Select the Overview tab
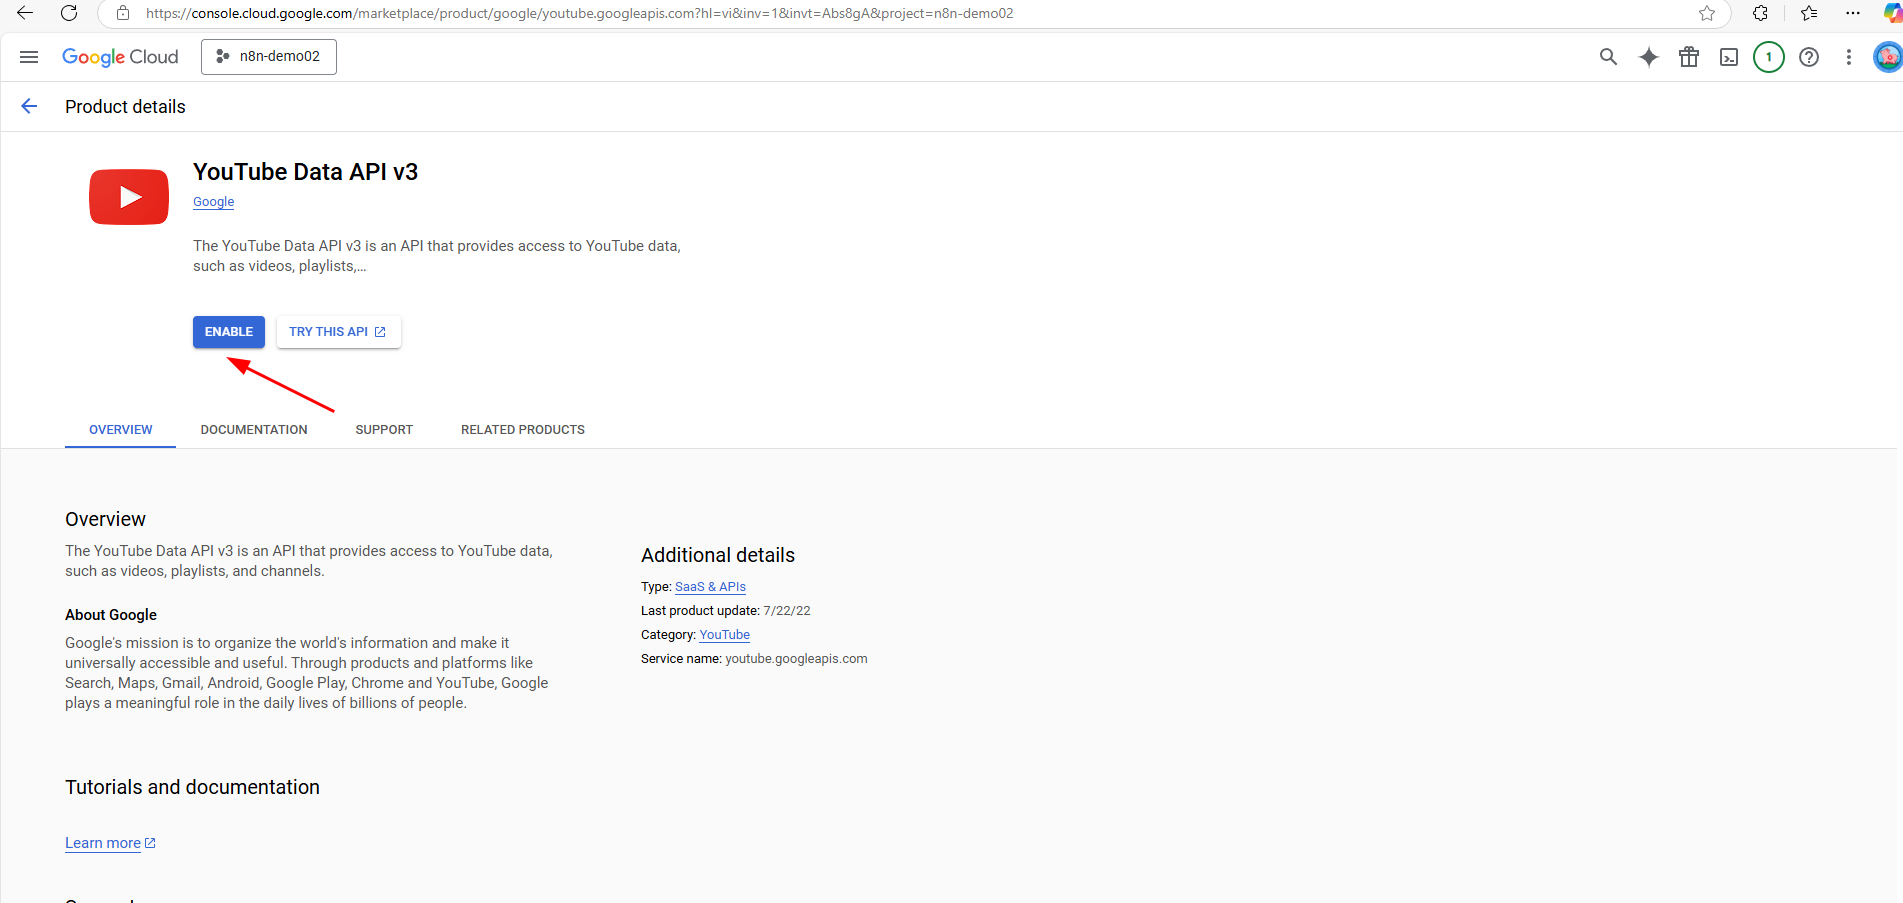This screenshot has height=903, width=1903. pos(121,430)
